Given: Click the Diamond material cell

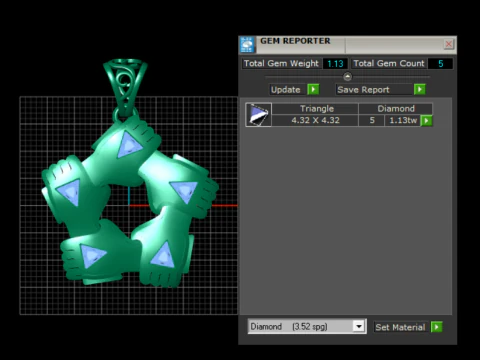Looking at the screenshot, I should 396,109.
